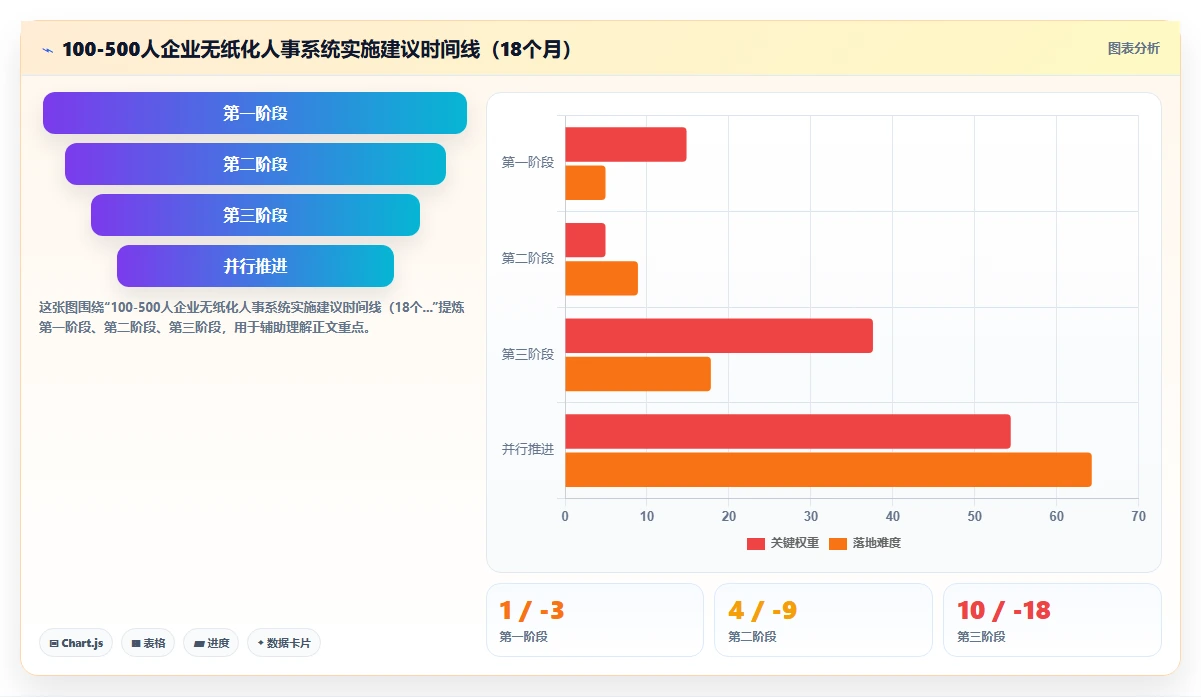
Task: Open the 10 / -18 第三阶段 data card
Action: [x=1052, y=620]
